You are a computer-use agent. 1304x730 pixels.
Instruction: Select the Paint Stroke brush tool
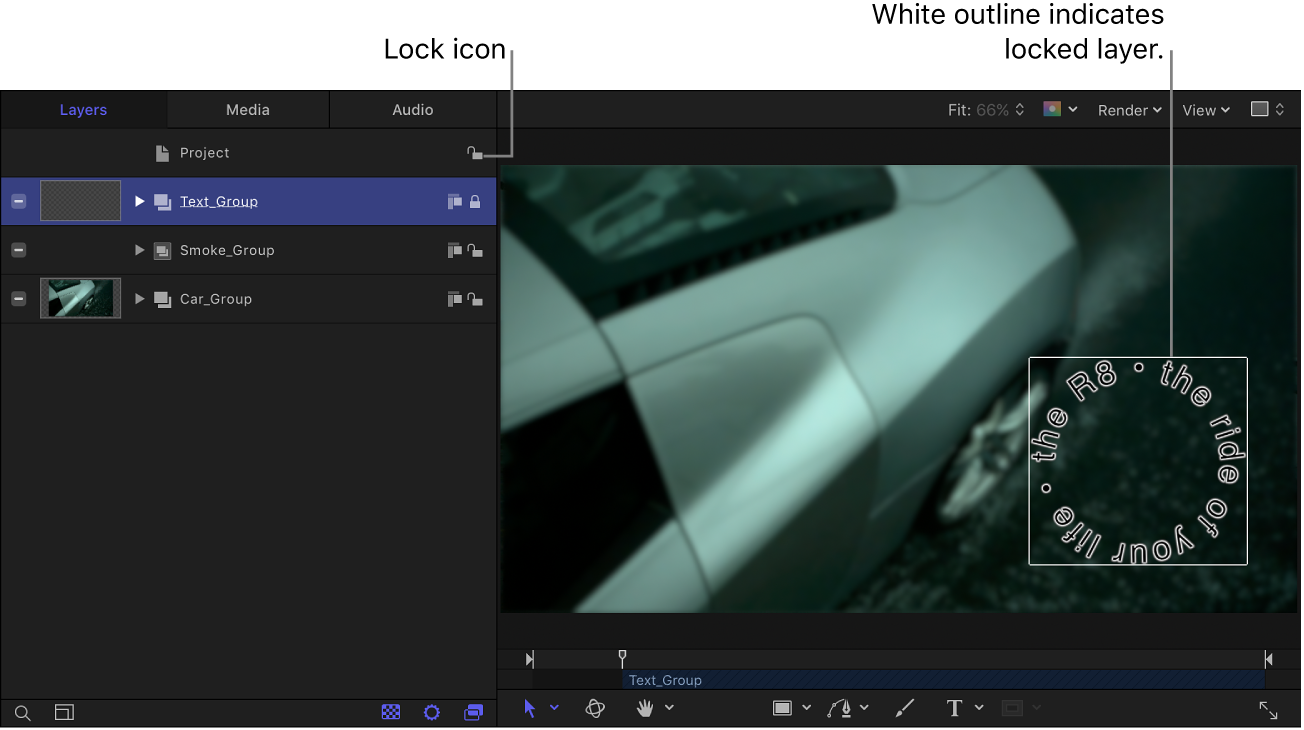tap(904, 709)
